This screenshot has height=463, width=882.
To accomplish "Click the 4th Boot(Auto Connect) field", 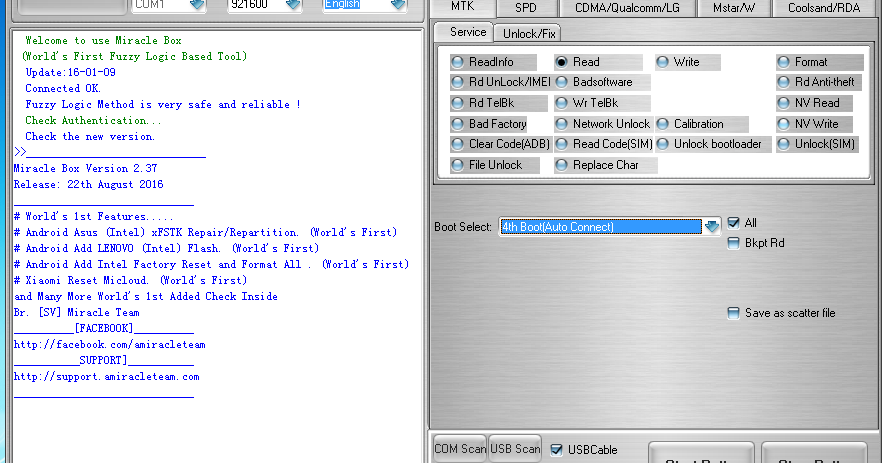I will coord(601,227).
